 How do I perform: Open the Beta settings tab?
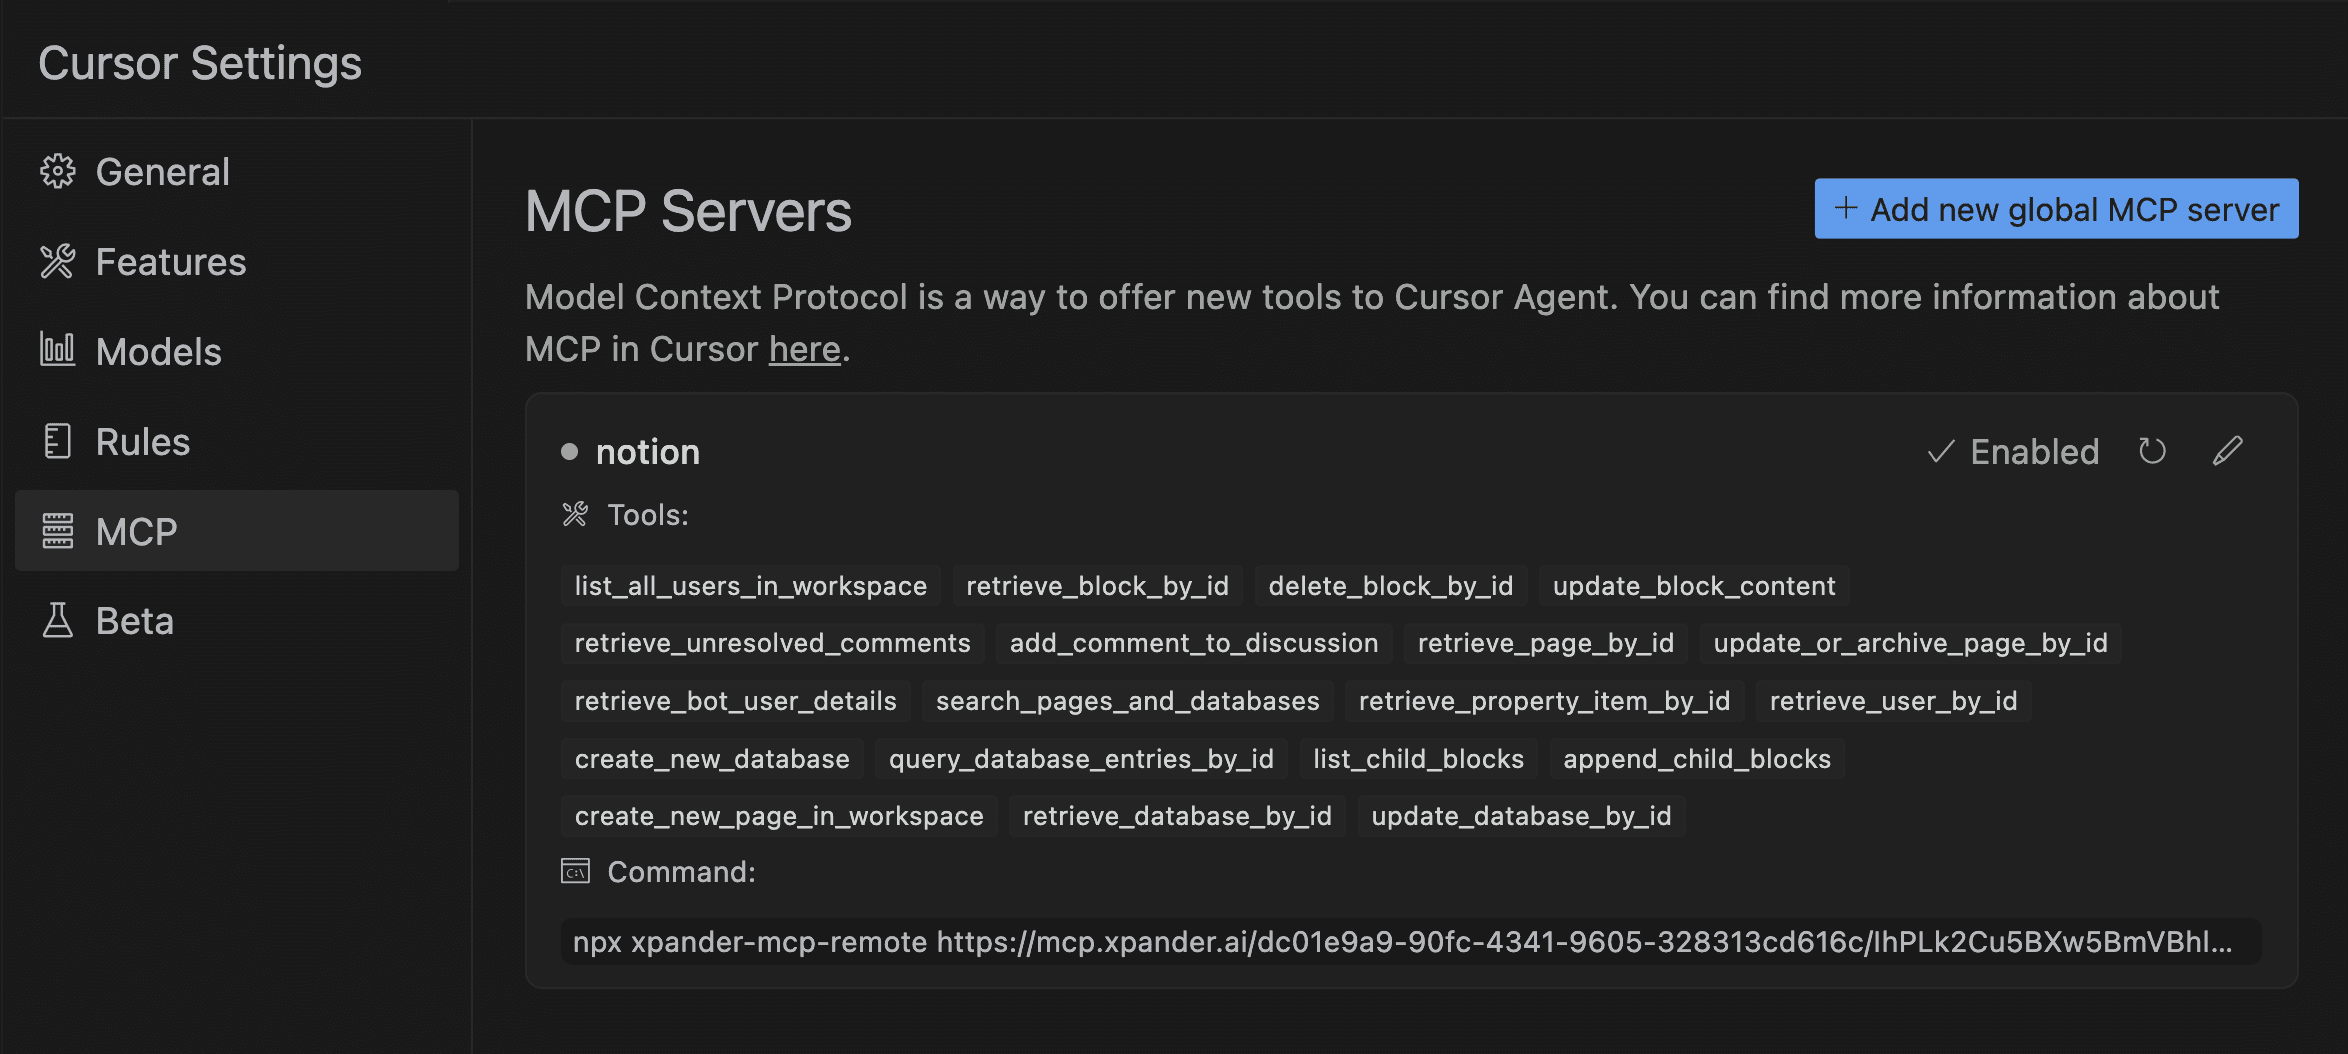point(237,621)
